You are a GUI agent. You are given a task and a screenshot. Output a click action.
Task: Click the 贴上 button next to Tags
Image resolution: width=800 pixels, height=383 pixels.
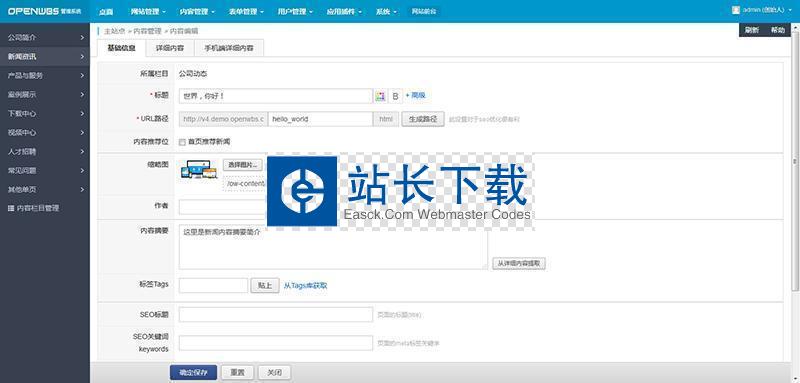pyautogui.click(x=265, y=286)
